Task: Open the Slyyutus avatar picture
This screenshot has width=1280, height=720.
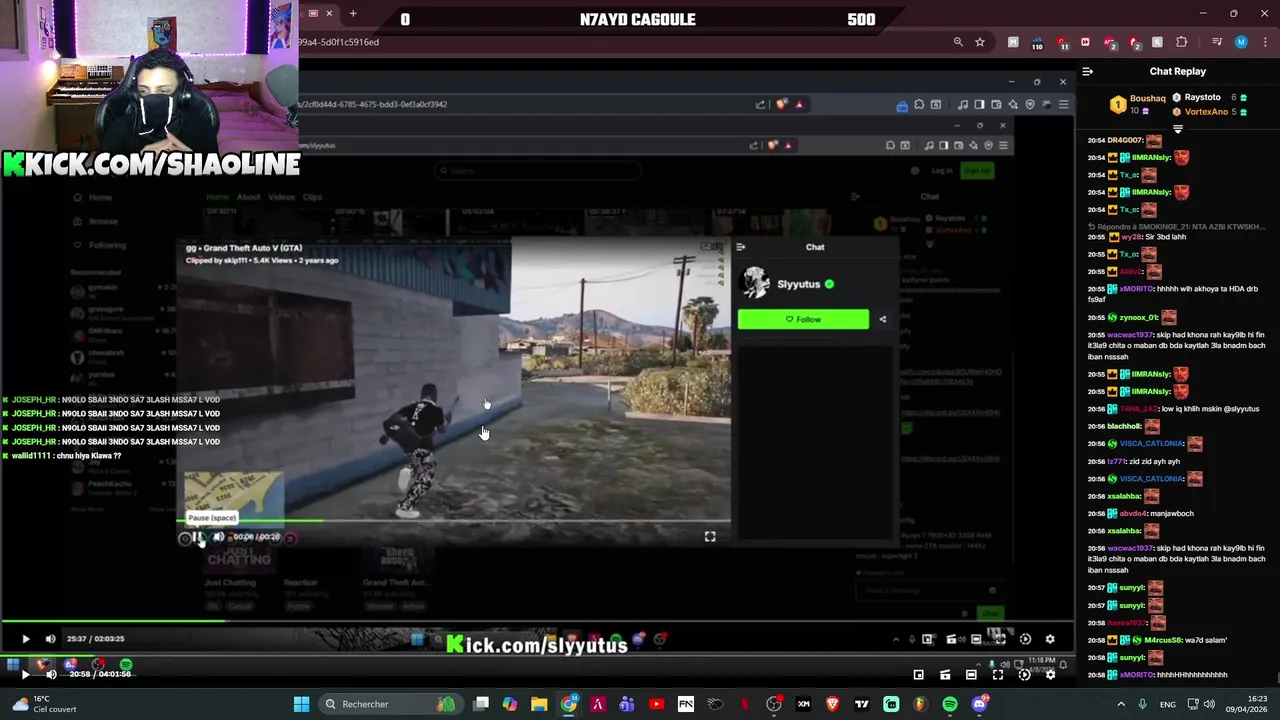Action: (756, 284)
